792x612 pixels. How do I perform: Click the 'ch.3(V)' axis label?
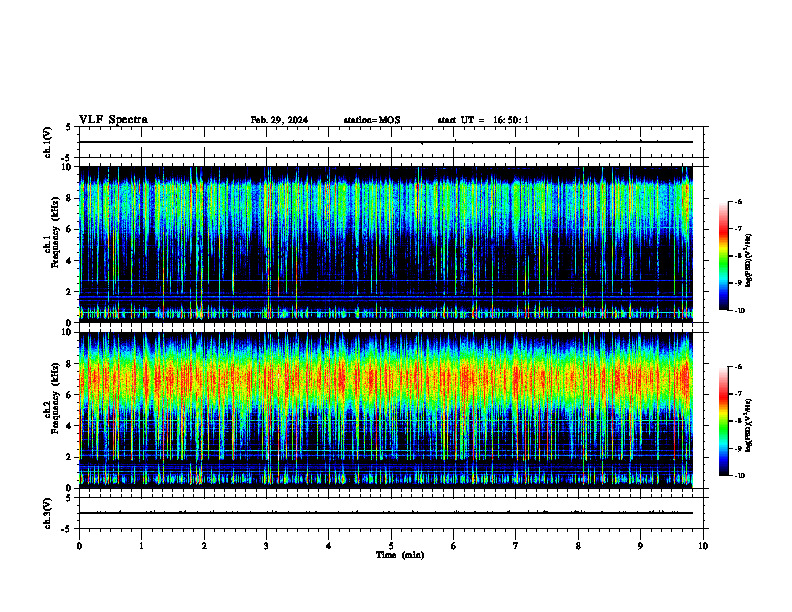point(48,513)
